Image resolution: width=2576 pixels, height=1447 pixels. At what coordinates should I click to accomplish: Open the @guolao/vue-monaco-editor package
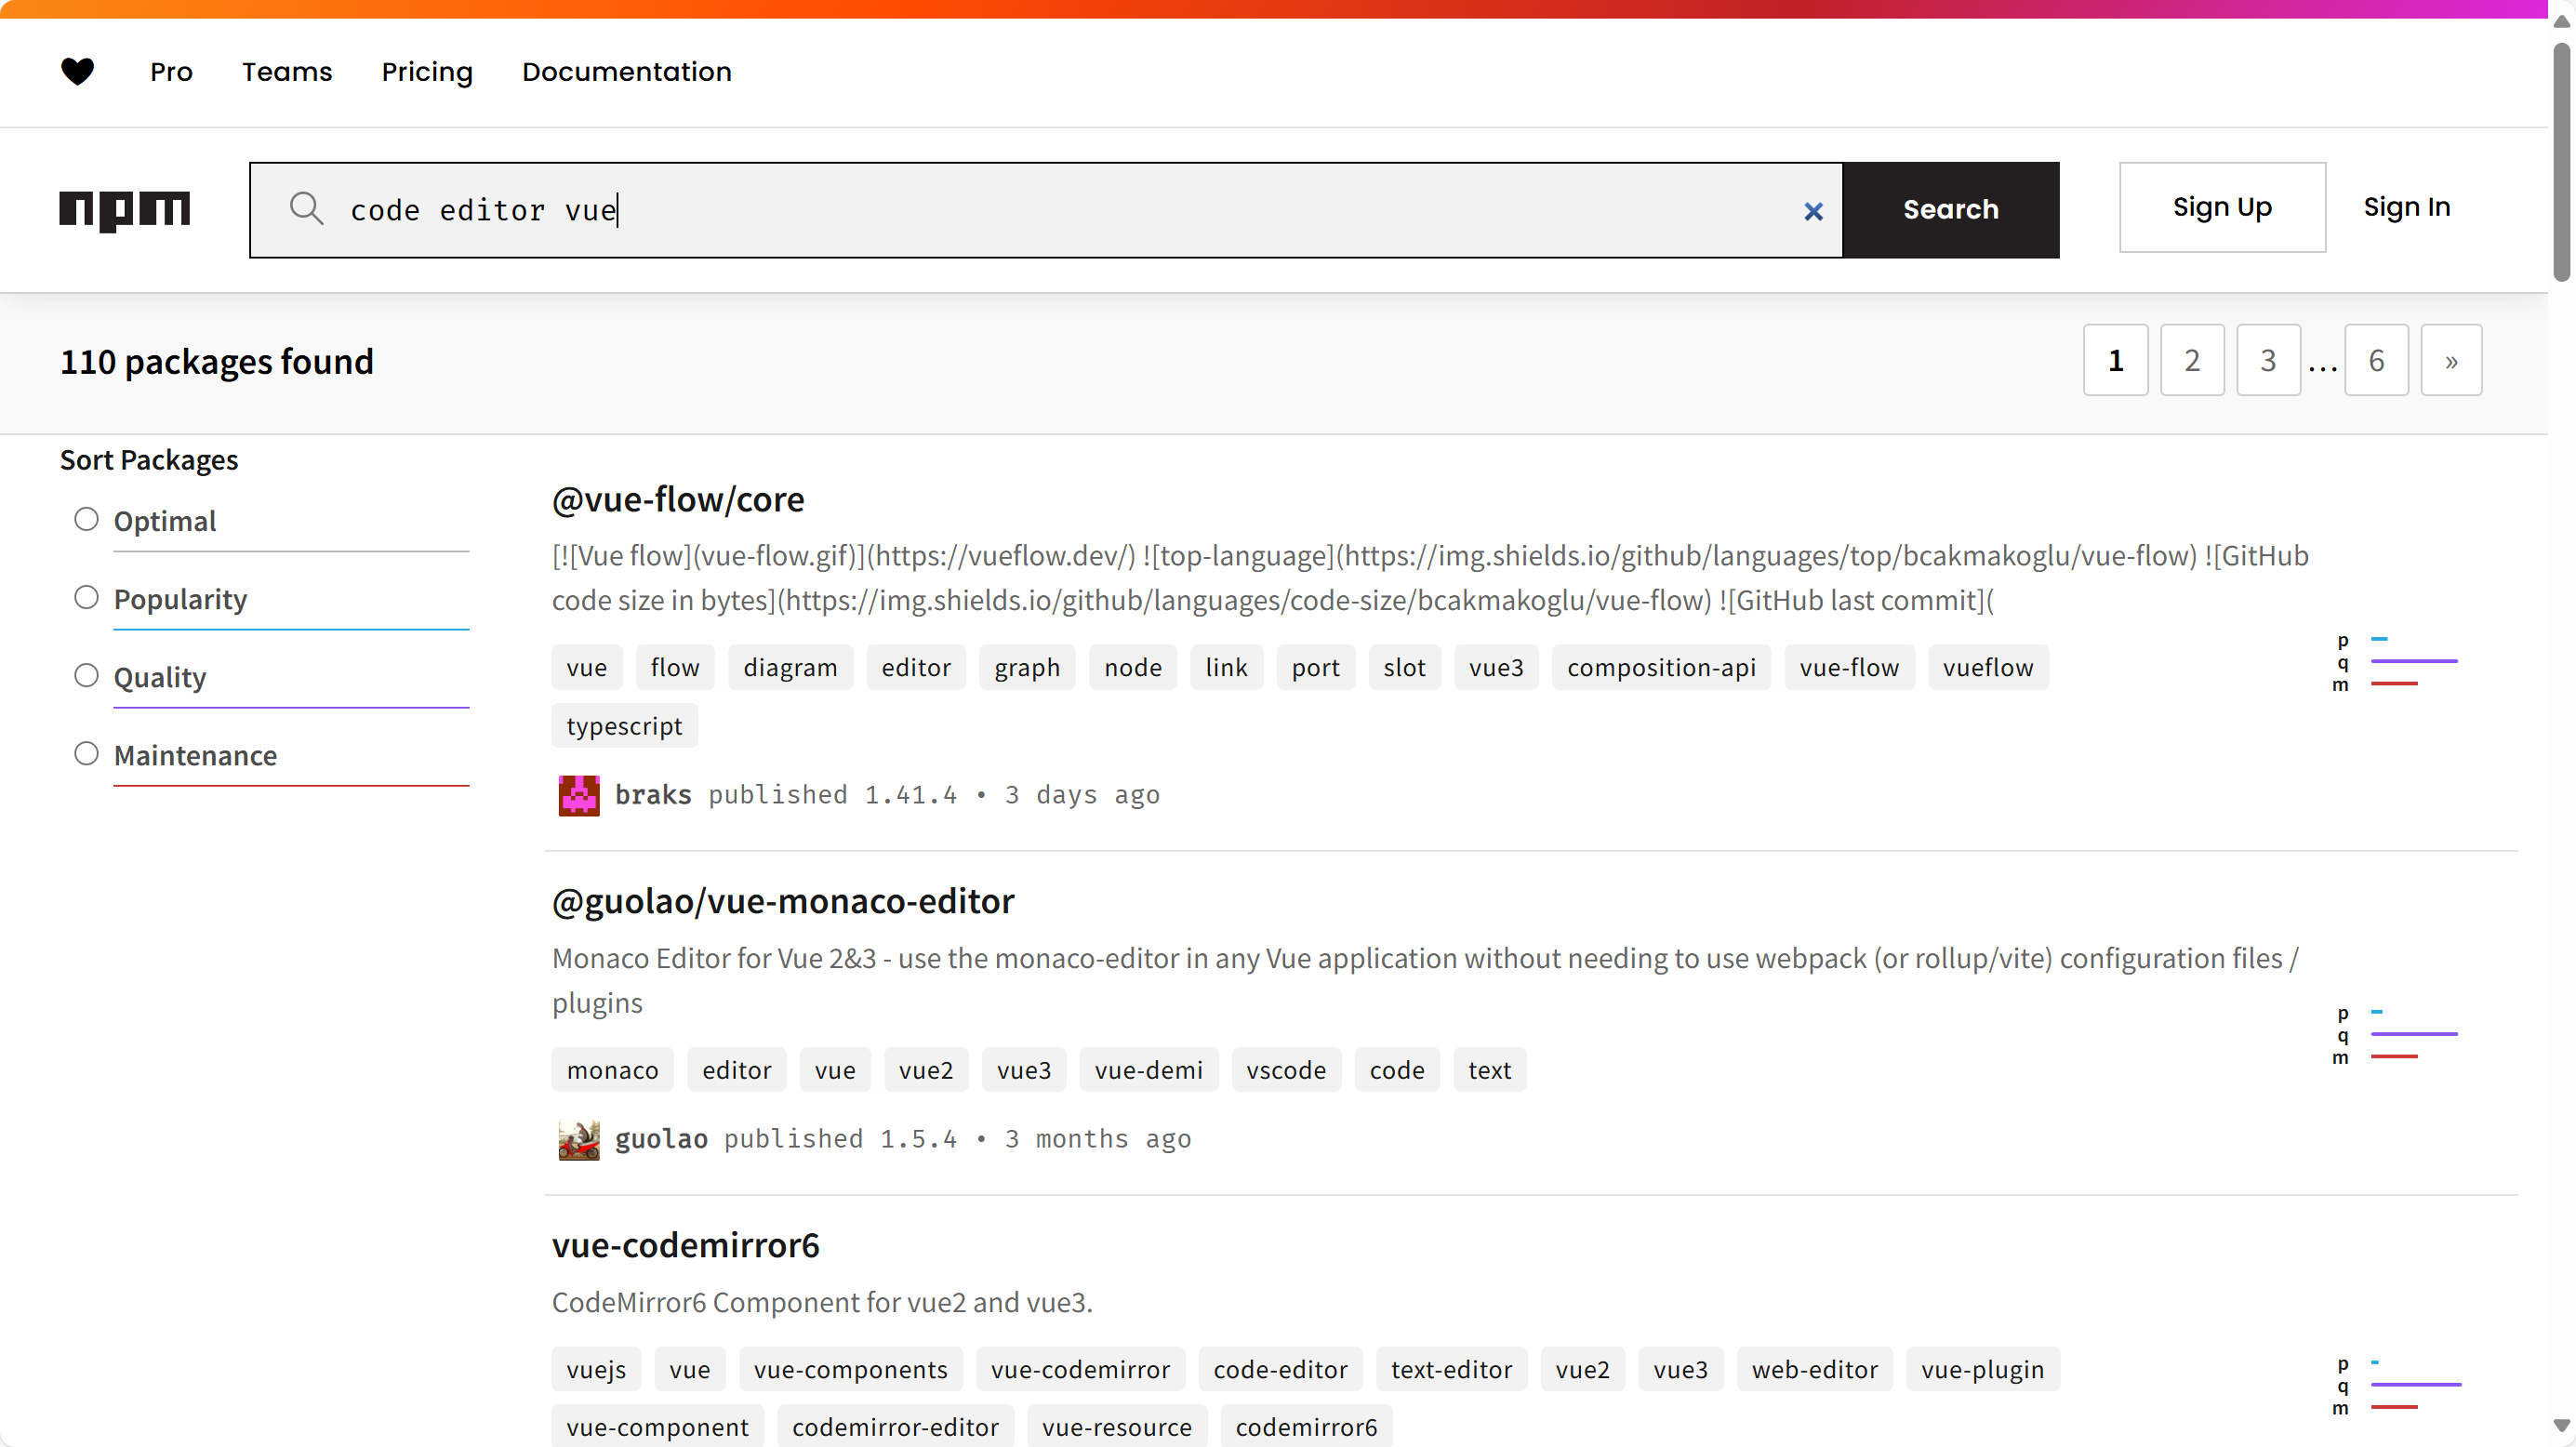pos(783,901)
